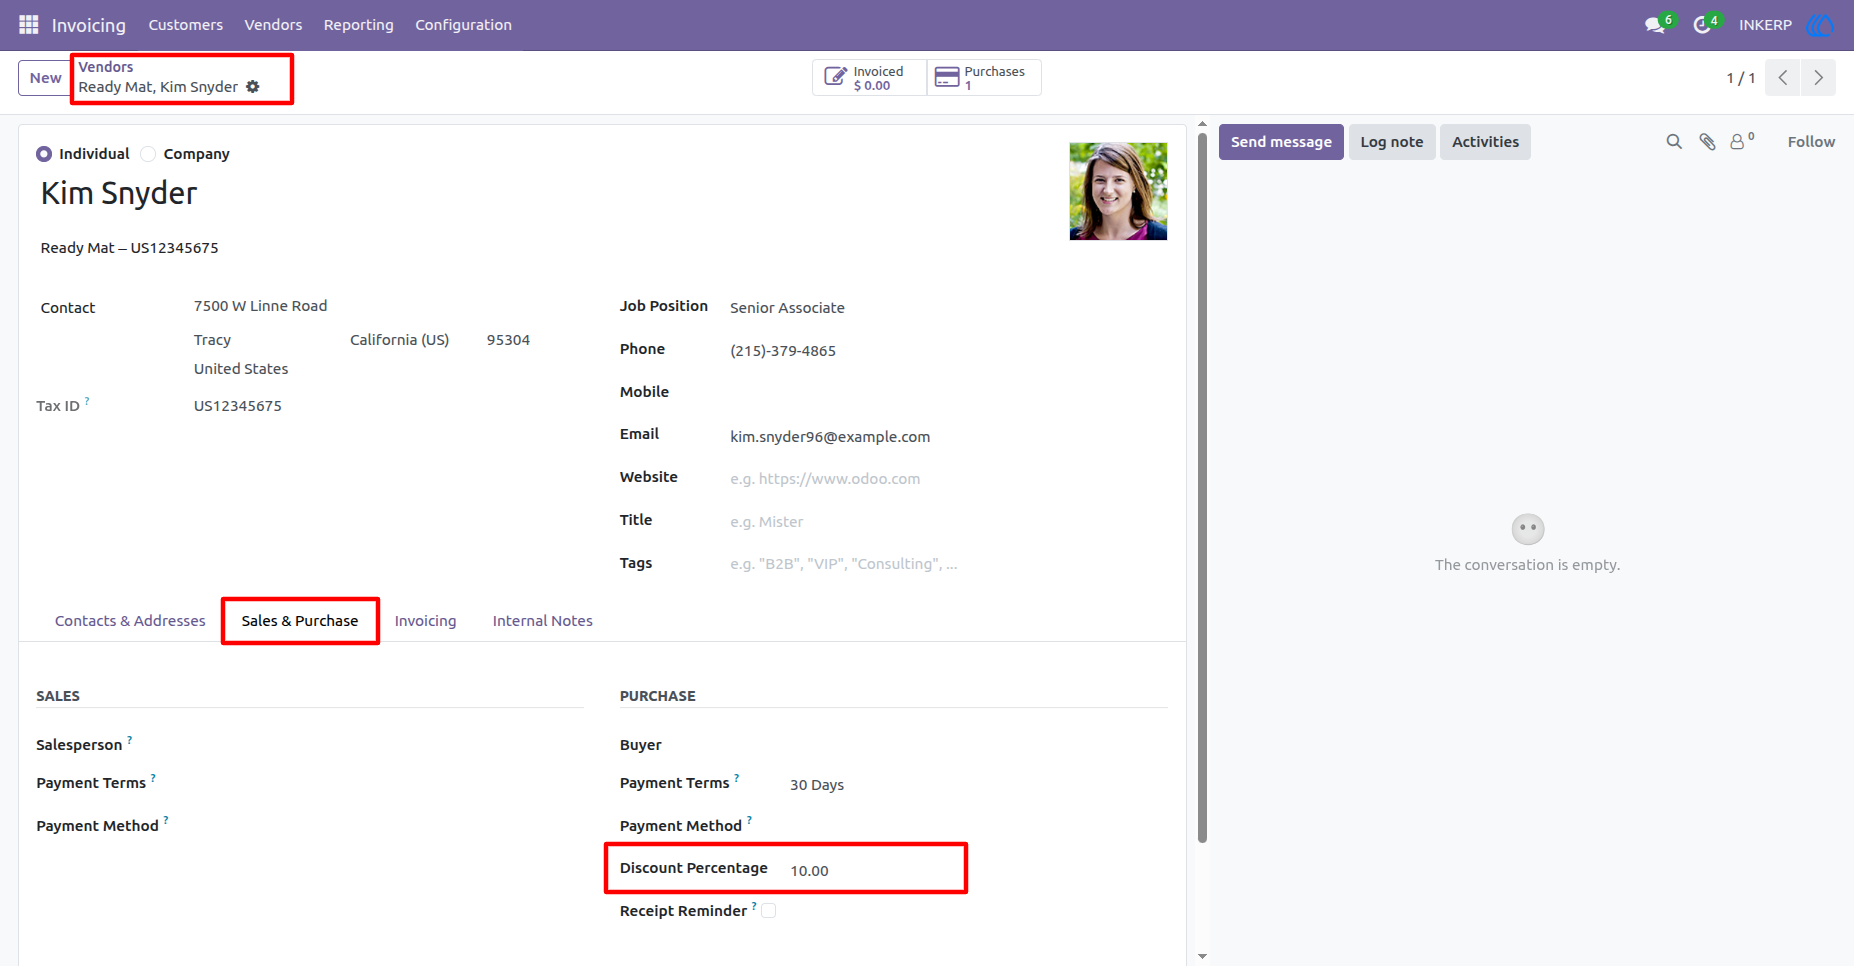This screenshot has width=1854, height=966.
Task: Open the purchase Payment Terms 30 Days dropdown
Action: coord(978,785)
